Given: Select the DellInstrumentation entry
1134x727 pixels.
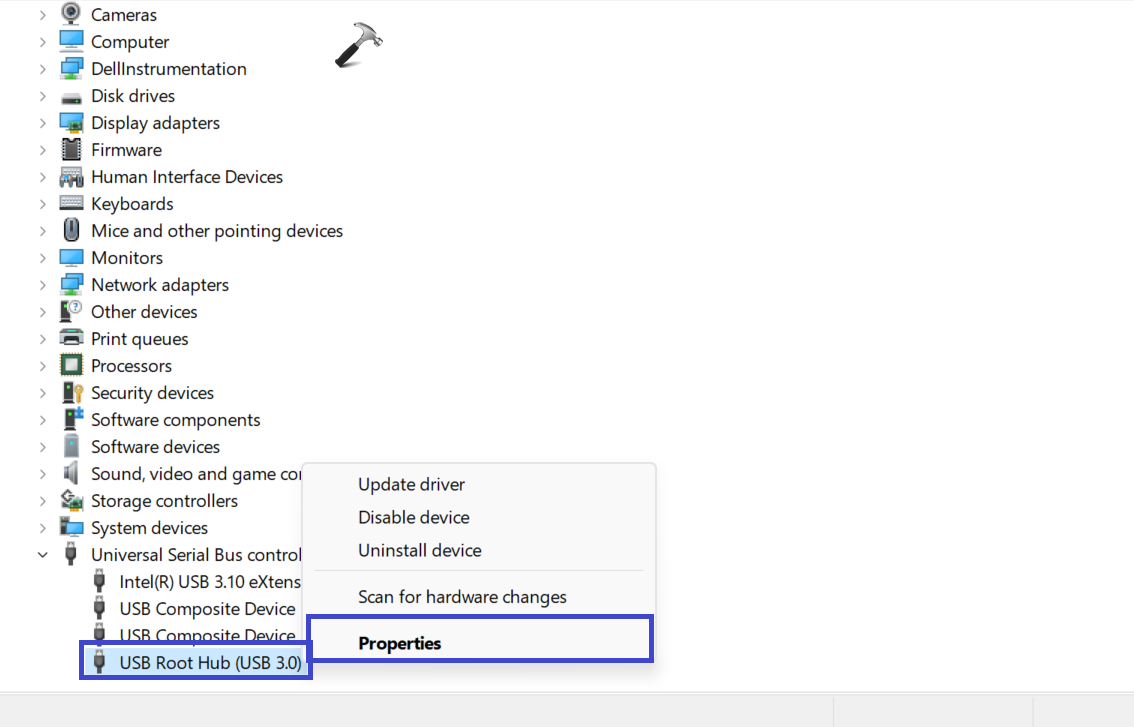Looking at the screenshot, I should [168, 69].
